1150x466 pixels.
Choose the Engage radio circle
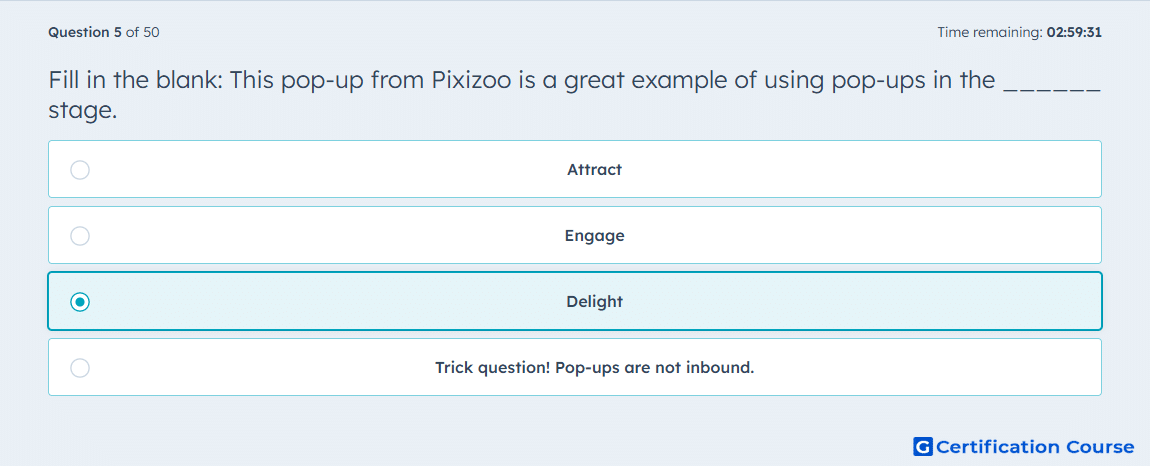click(80, 236)
